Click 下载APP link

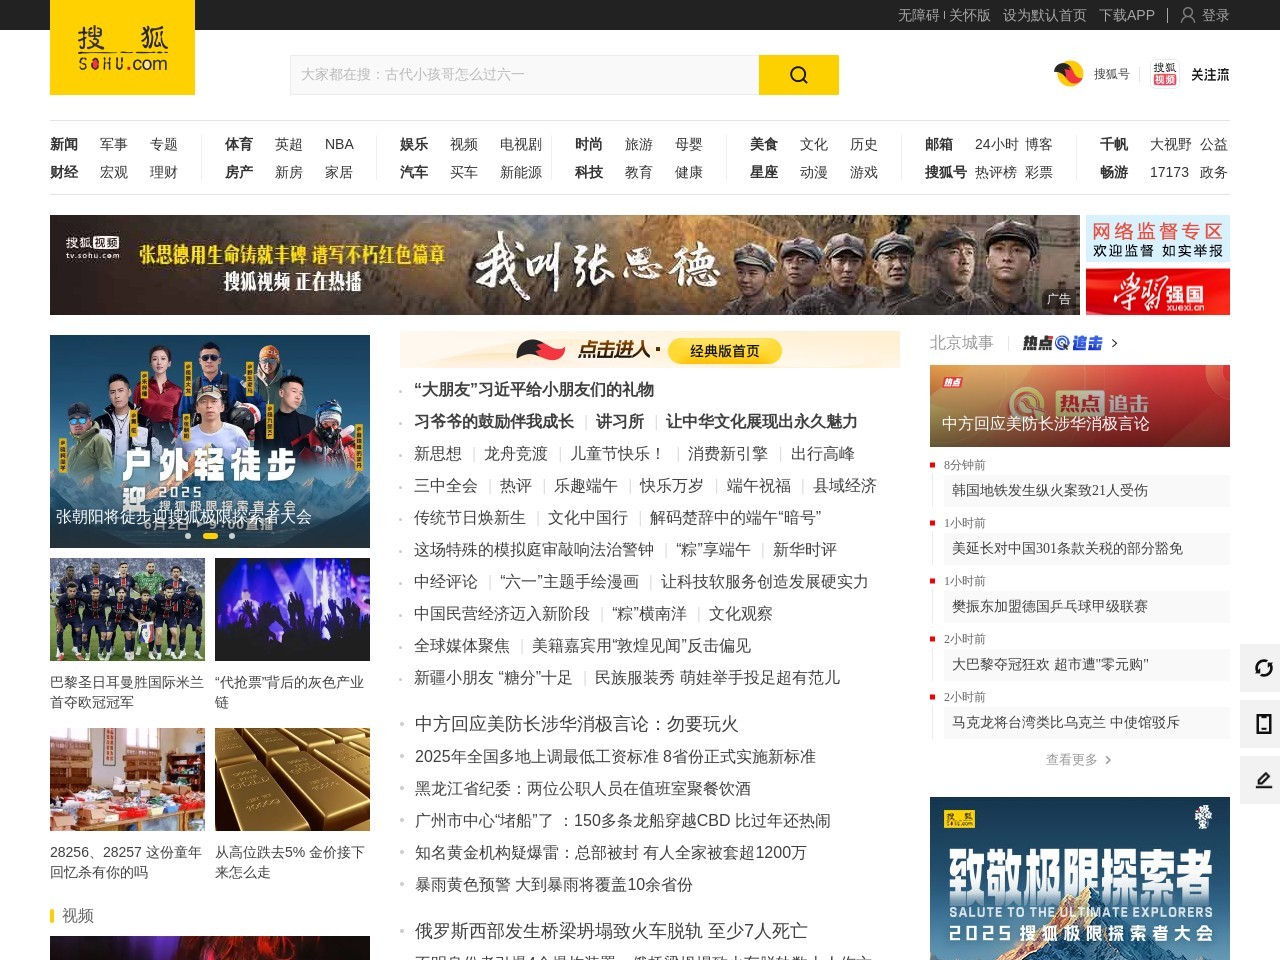pyautogui.click(x=1127, y=15)
